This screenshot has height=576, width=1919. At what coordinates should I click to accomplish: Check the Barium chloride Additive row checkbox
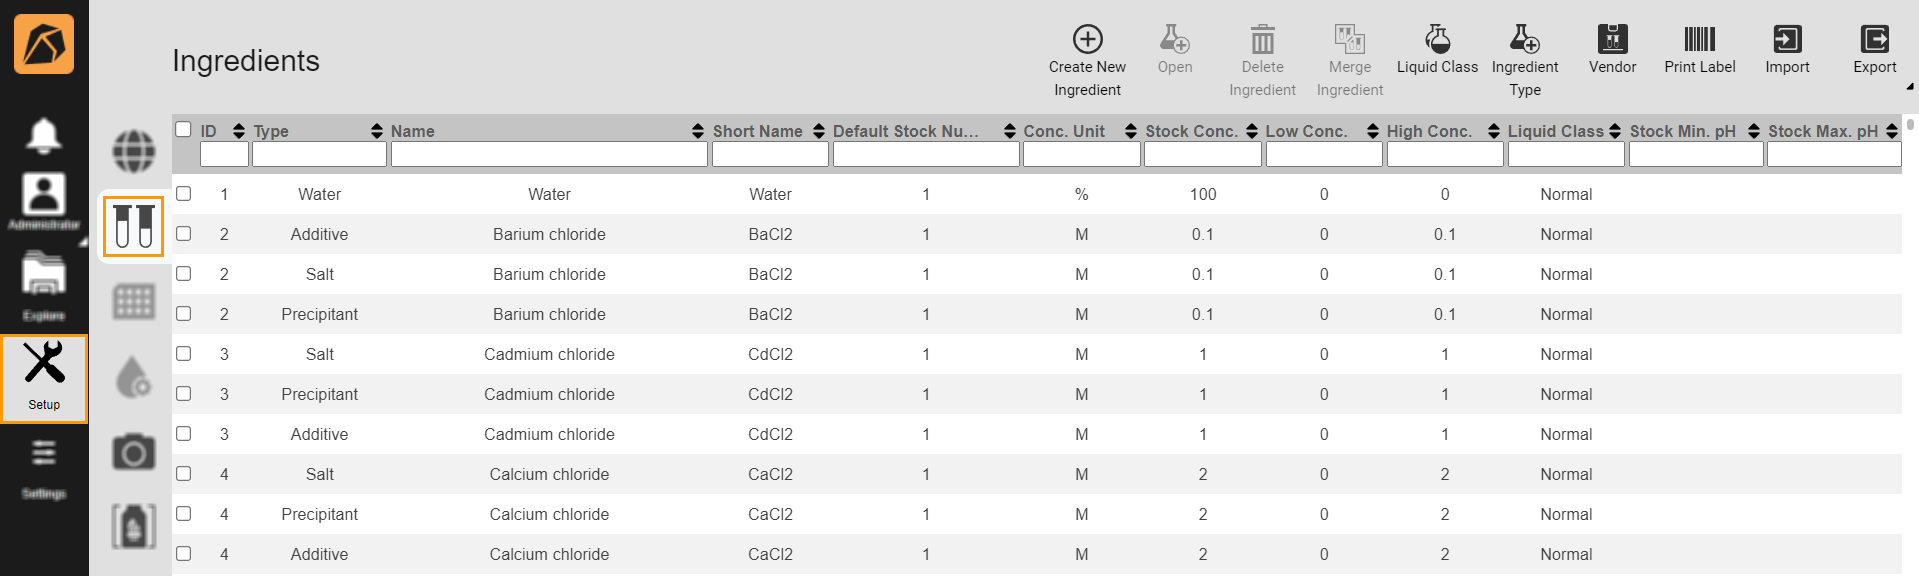183,233
